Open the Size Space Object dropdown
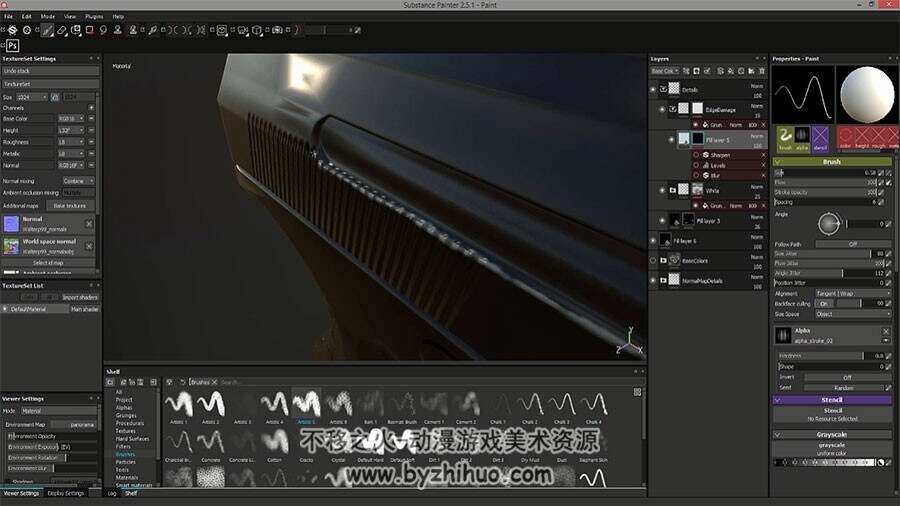The width and height of the screenshot is (900, 506). pyautogui.click(x=852, y=314)
